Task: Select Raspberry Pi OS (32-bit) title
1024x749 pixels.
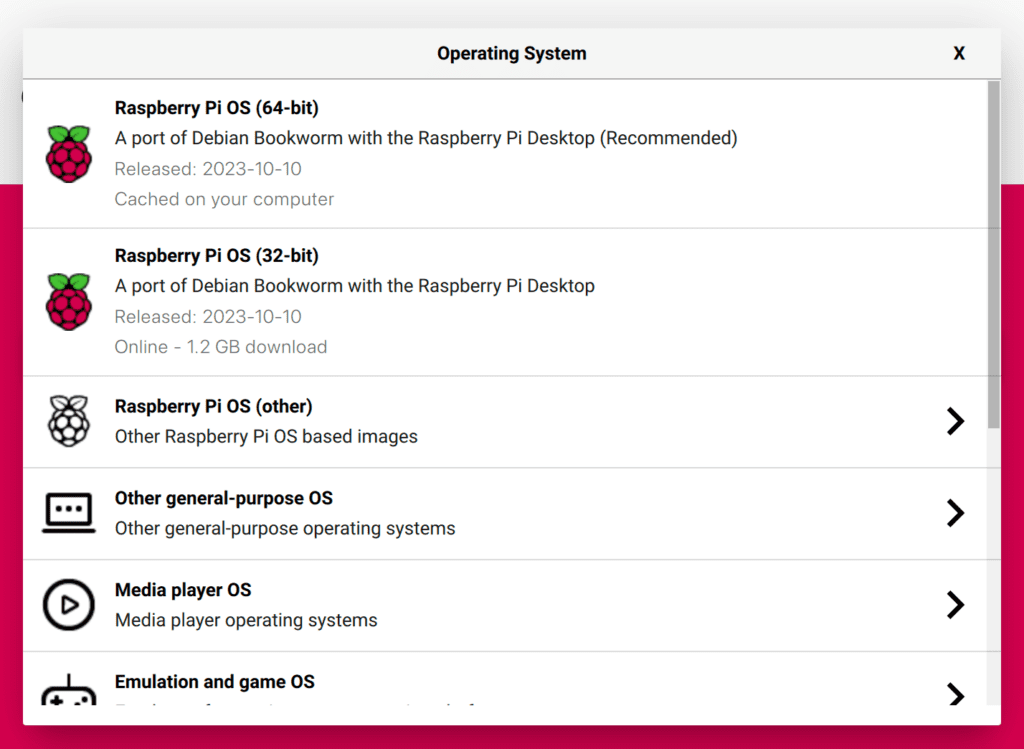Action: click(x=217, y=255)
